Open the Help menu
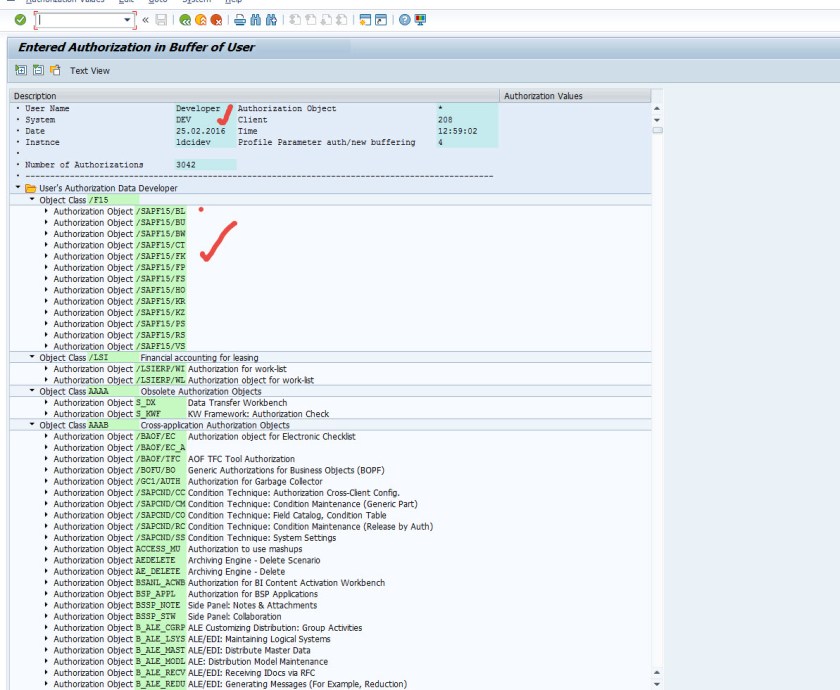This screenshot has width=840, height=690. tap(233, 2)
